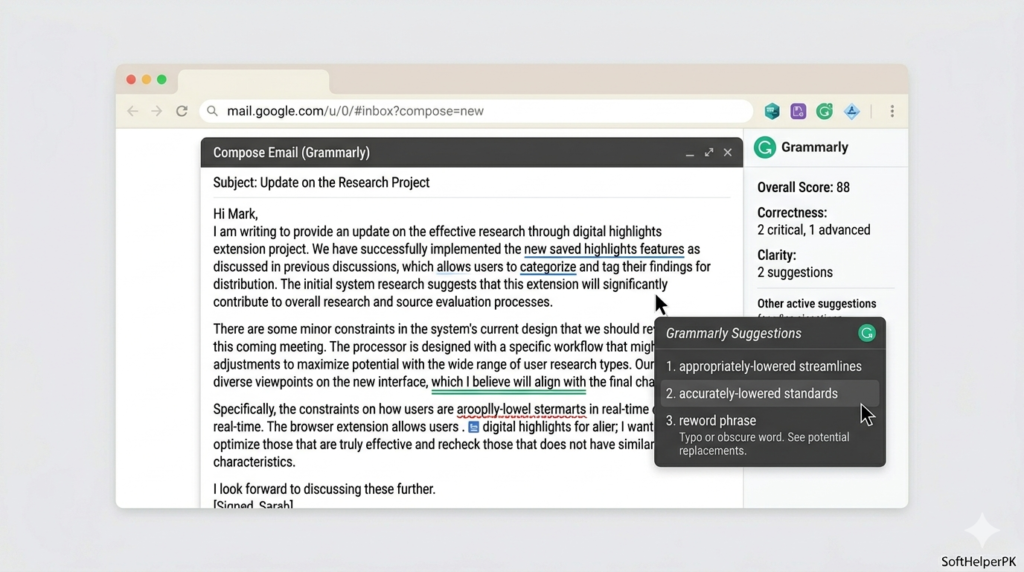Open the teal cube browser extension
This screenshot has width=1024, height=572.
pos(772,111)
